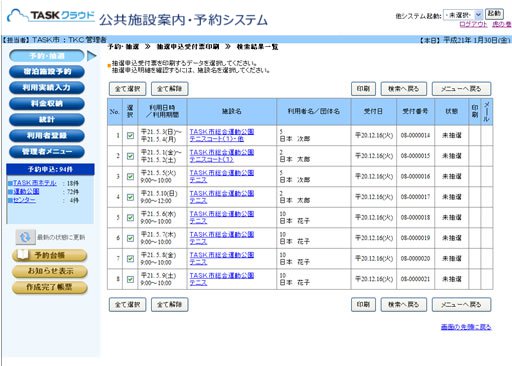Uncheck row number 6 (08-0000019)
512x366 pixels.
(130, 238)
